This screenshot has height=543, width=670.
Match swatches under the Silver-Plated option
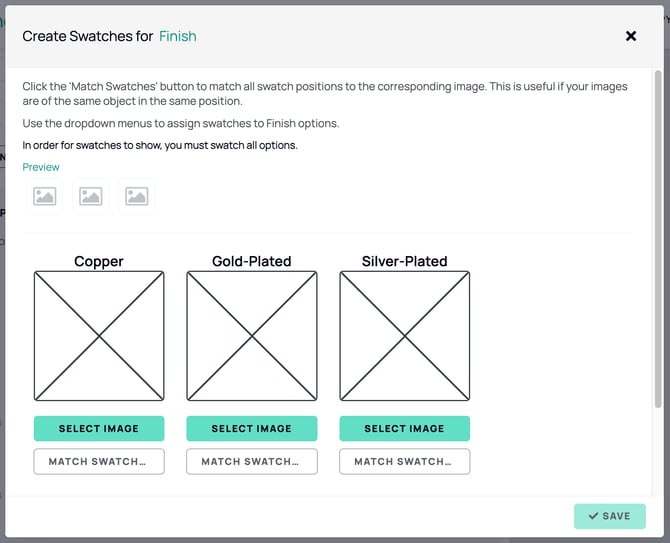coord(405,461)
